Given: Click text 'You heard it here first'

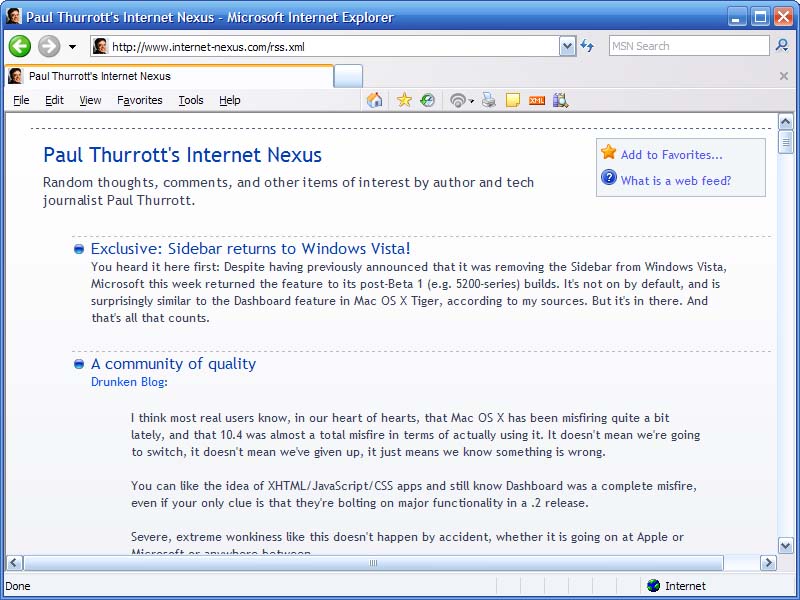Looking at the screenshot, I should click(x=155, y=267).
